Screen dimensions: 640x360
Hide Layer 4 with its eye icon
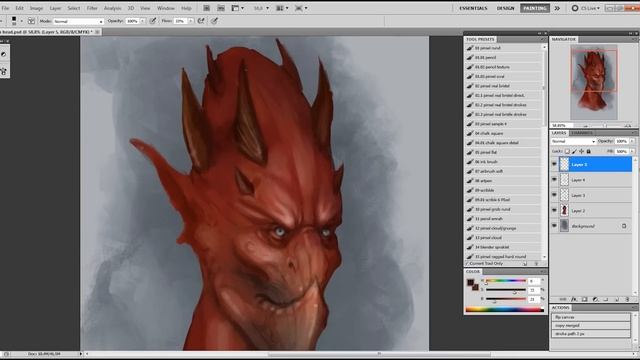(x=554, y=180)
